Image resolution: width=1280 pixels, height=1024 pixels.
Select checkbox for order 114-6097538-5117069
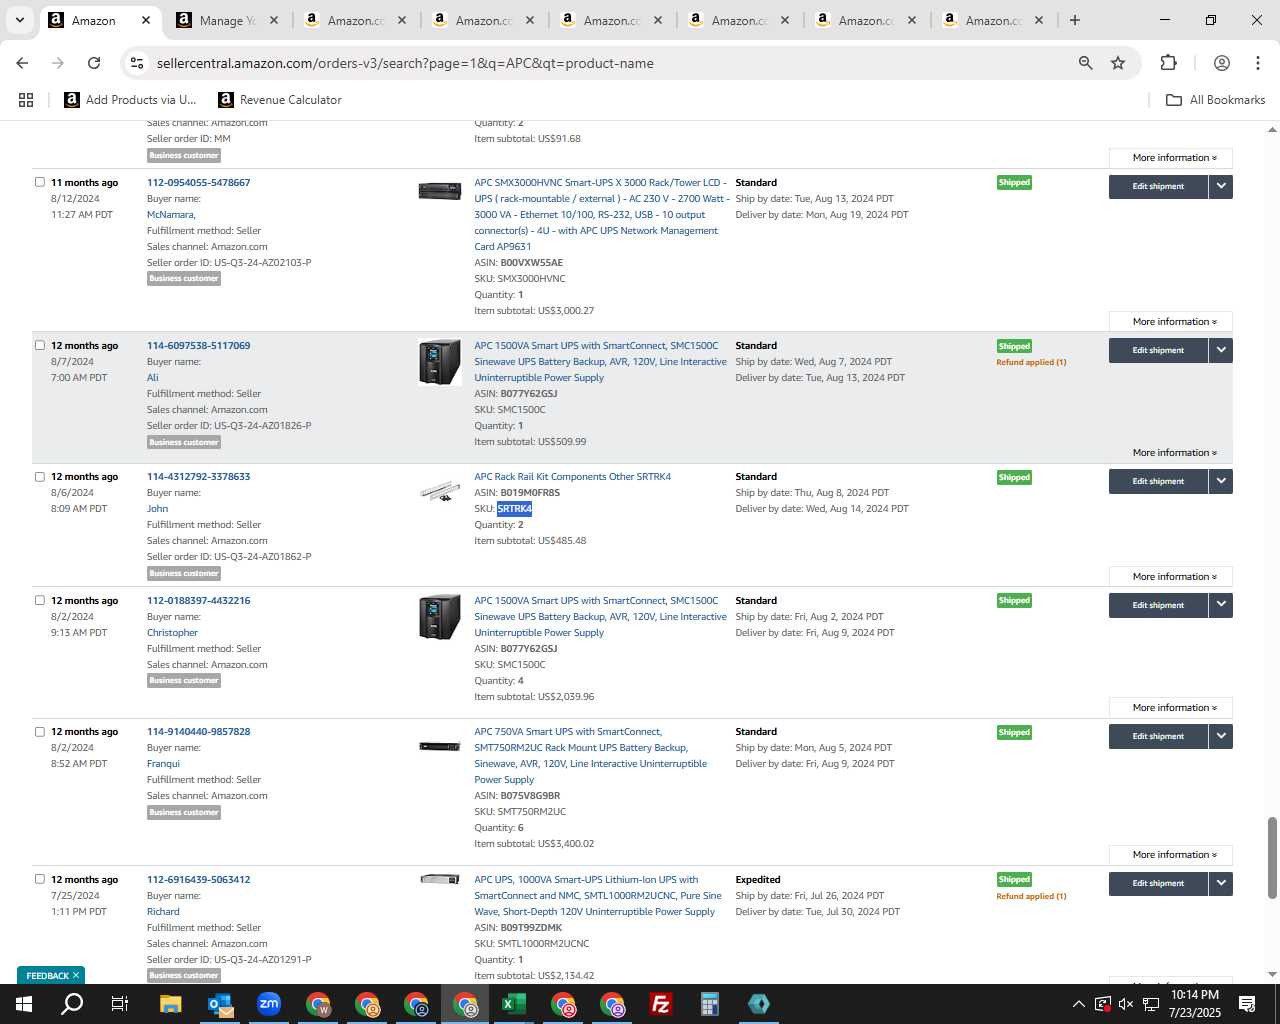(40, 345)
